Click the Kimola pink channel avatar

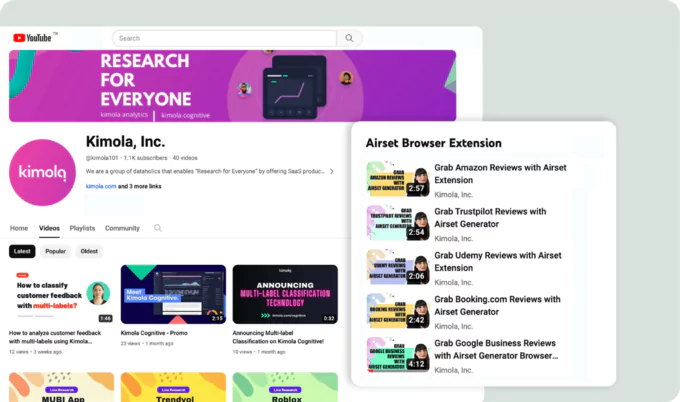[42, 173]
